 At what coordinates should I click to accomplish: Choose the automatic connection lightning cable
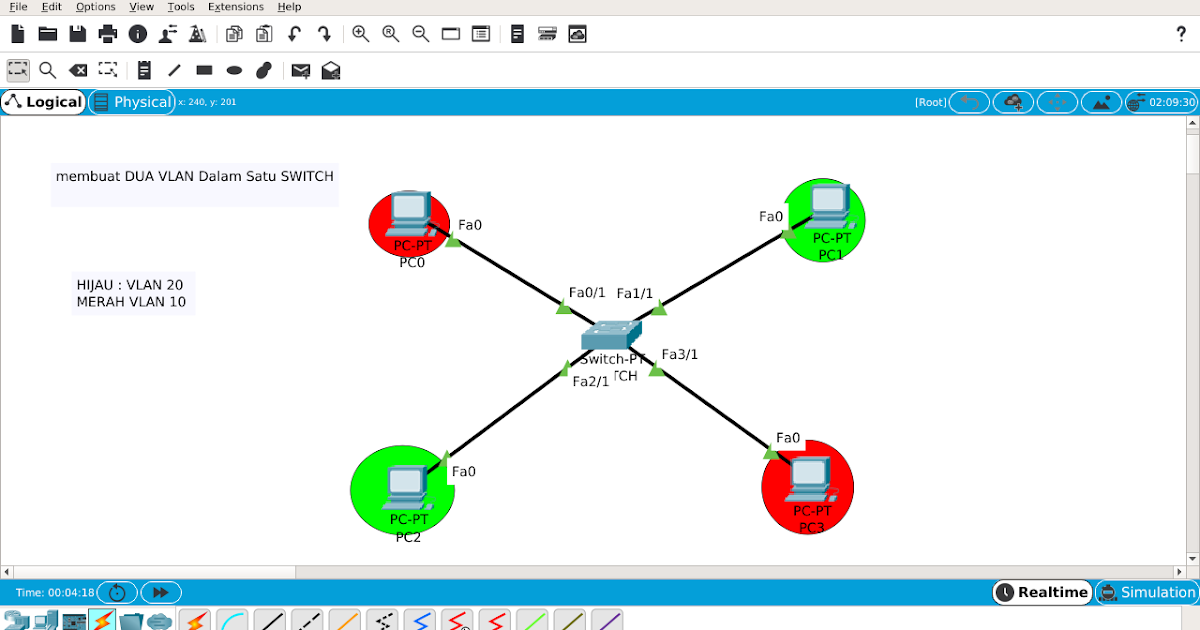195,620
